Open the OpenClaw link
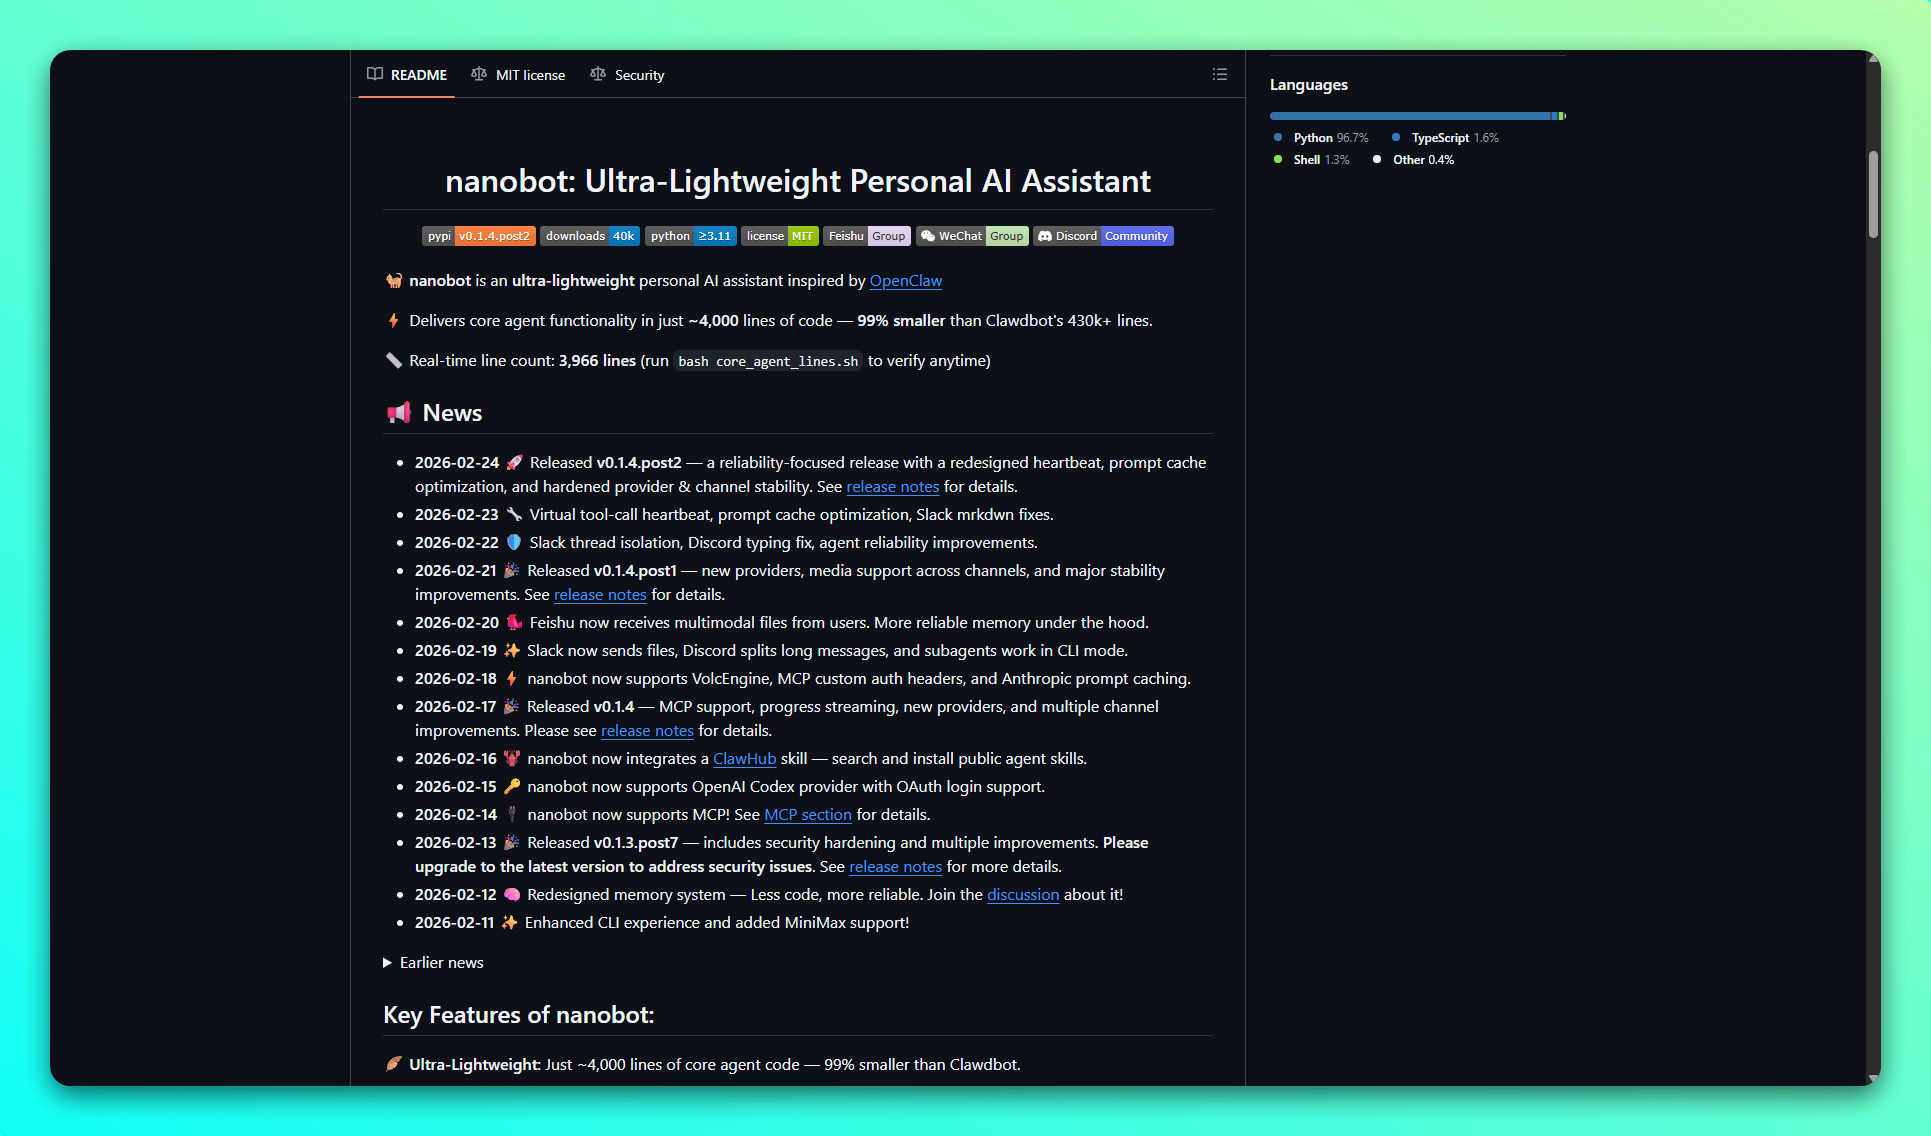1931x1136 pixels. 905,281
